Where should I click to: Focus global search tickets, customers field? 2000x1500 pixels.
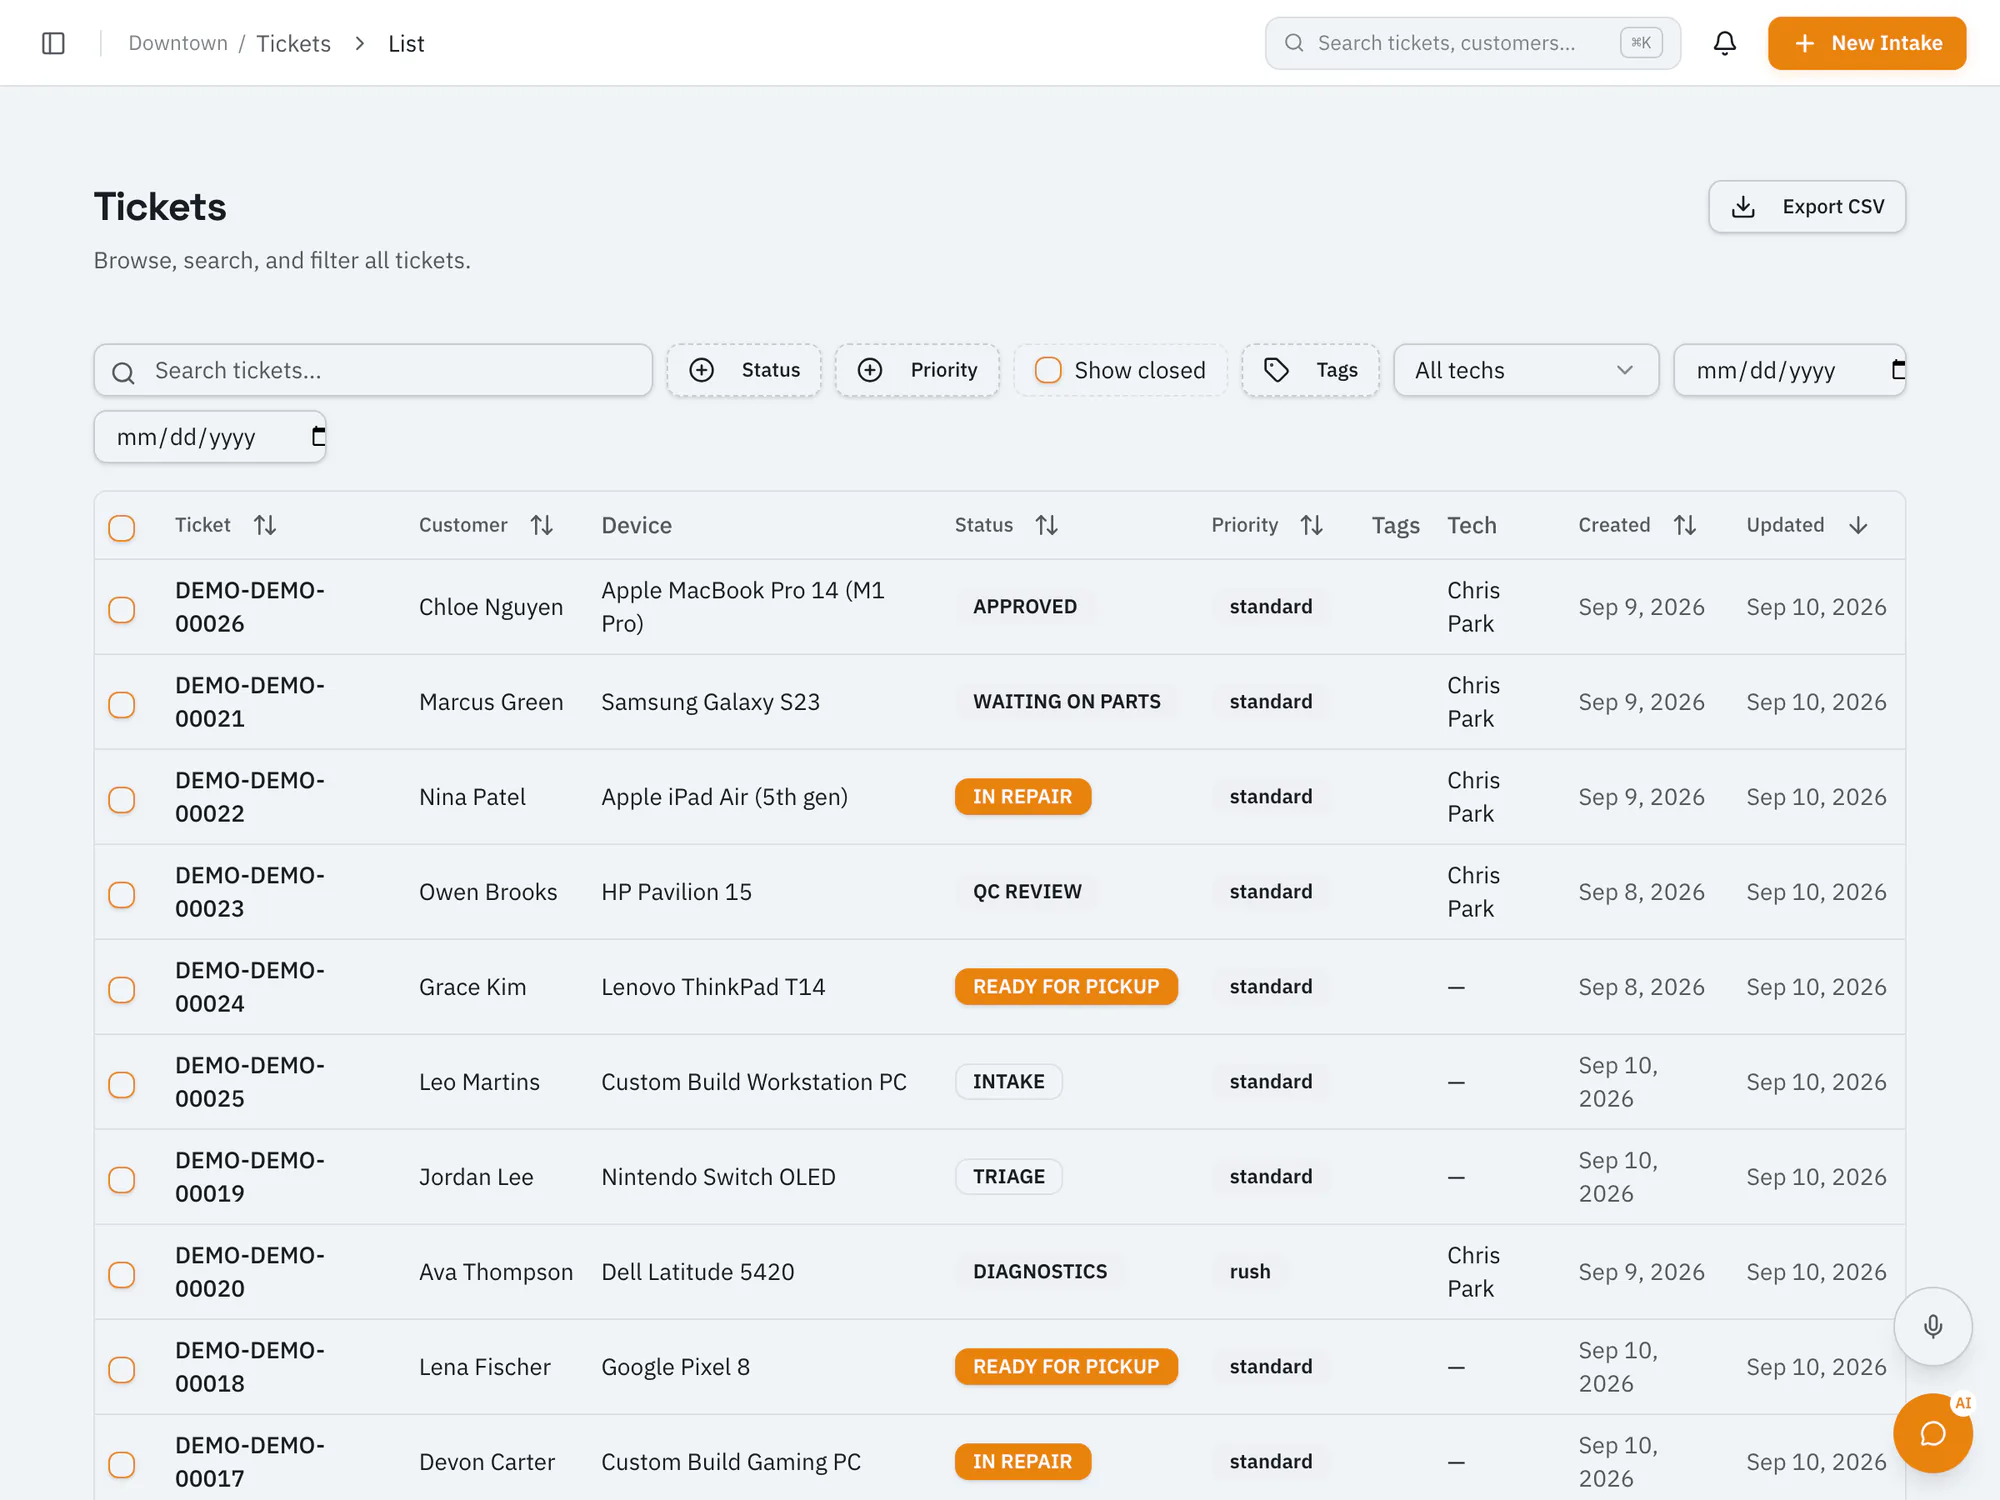(x=1472, y=43)
